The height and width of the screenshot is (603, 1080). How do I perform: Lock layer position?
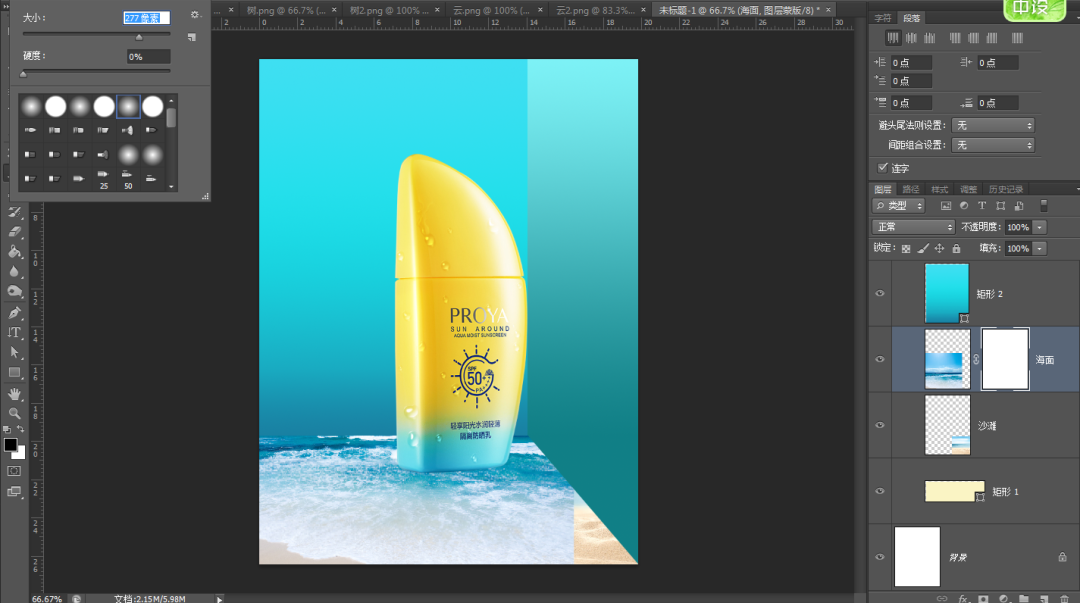click(x=939, y=249)
